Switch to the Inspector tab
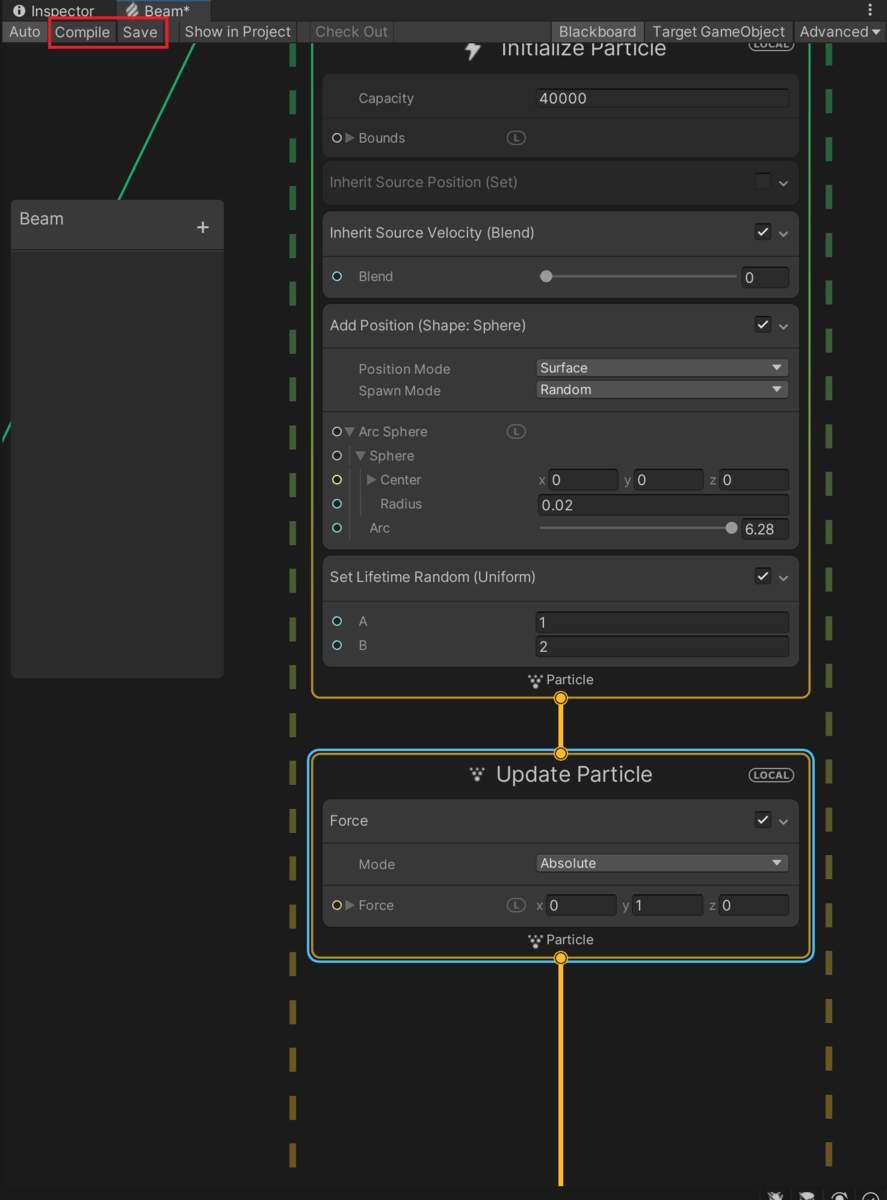887x1200 pixels. pyautogui.click(x=54, y=11)
